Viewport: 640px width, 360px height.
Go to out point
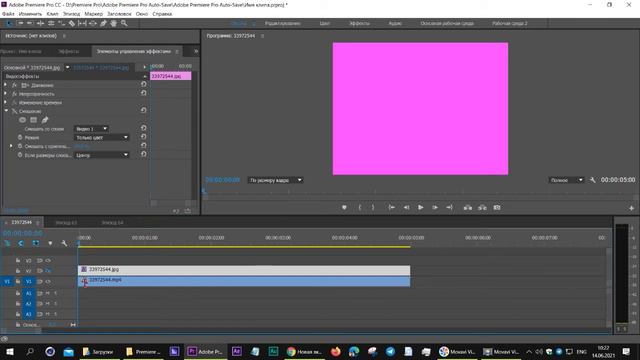[449, 208]
